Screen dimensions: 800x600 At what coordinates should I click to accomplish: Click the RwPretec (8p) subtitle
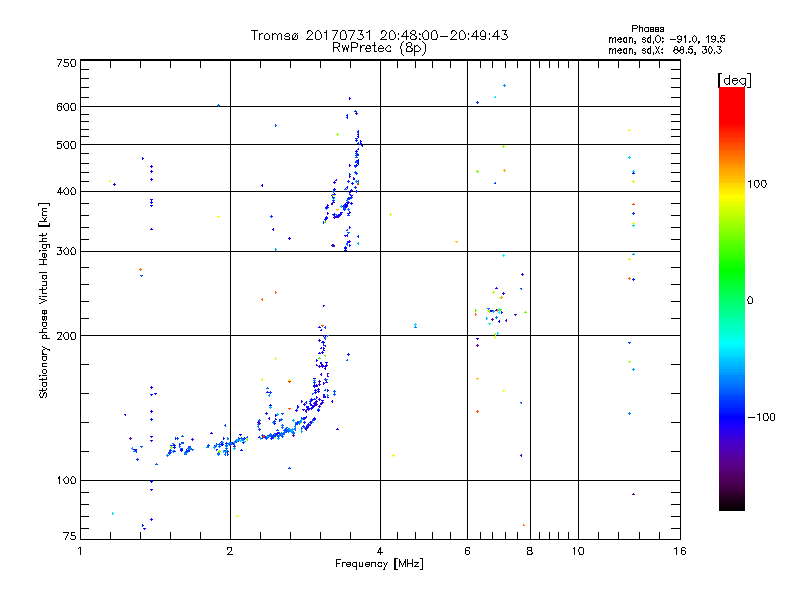pyautogui.click(x=379, y=48)
